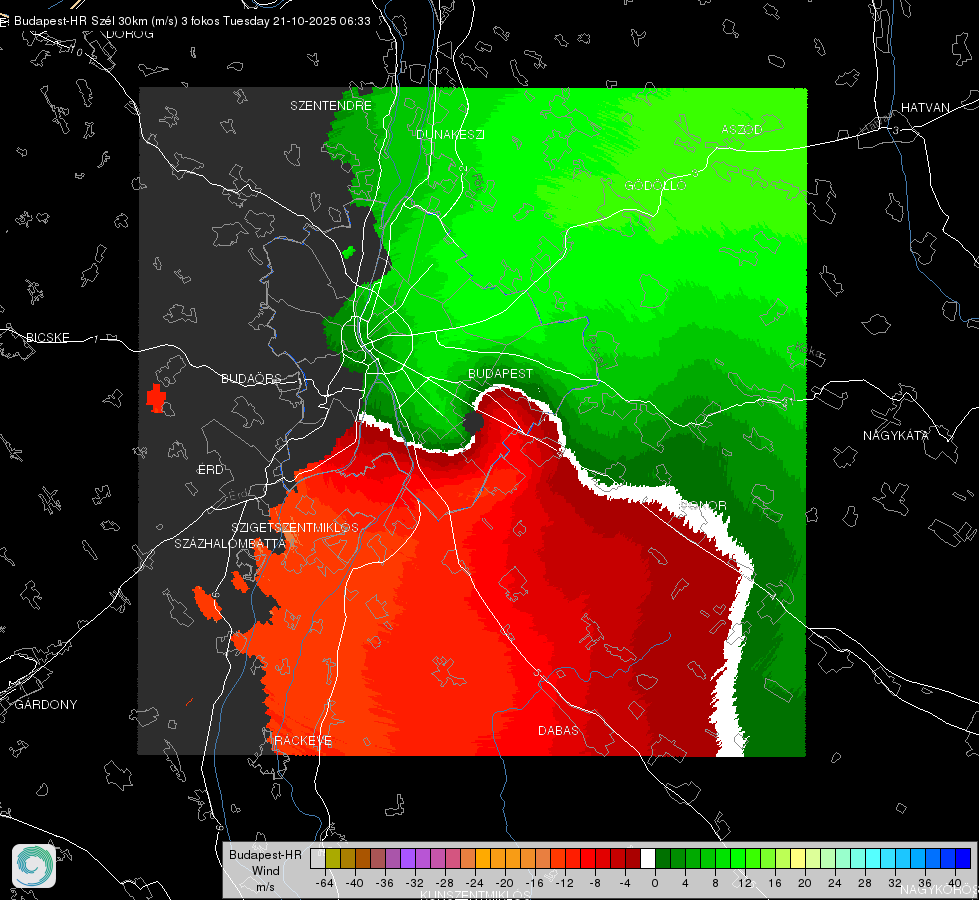Select the olive swatch above -64
This screenshot has height=900, width=979.
(x=333, y=859)
